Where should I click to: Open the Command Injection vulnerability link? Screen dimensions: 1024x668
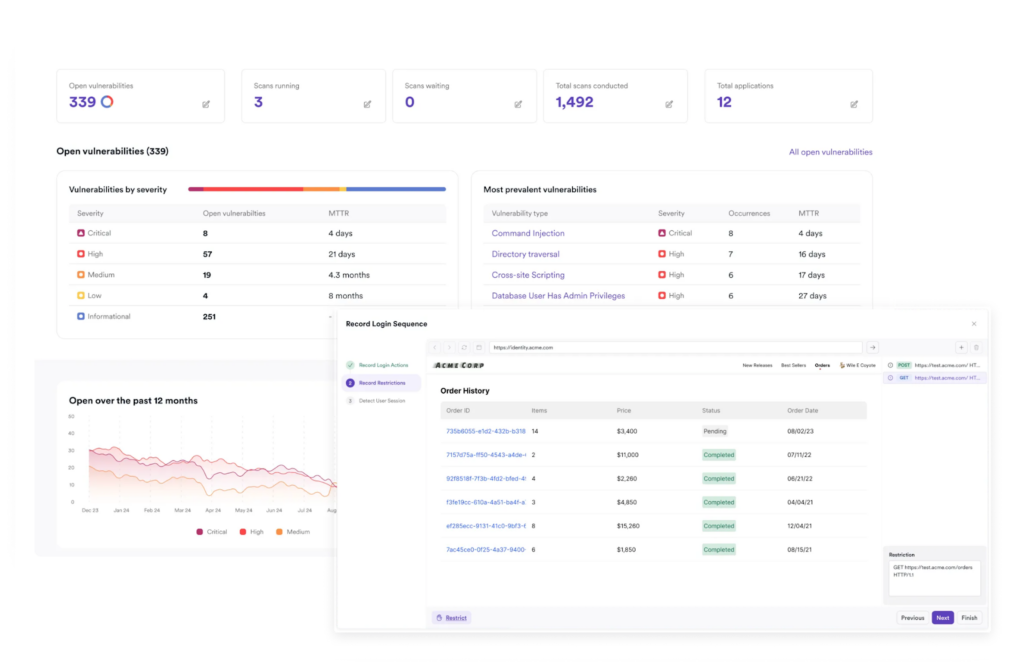528,233
